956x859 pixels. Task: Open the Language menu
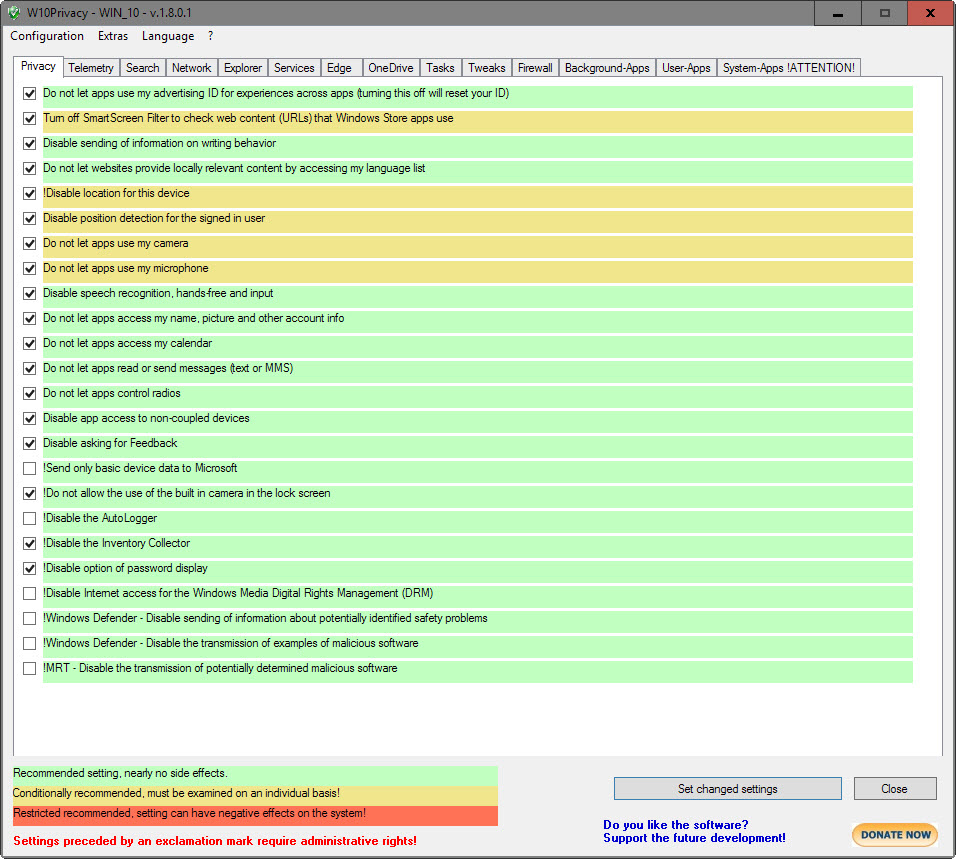tap(168, 36)
